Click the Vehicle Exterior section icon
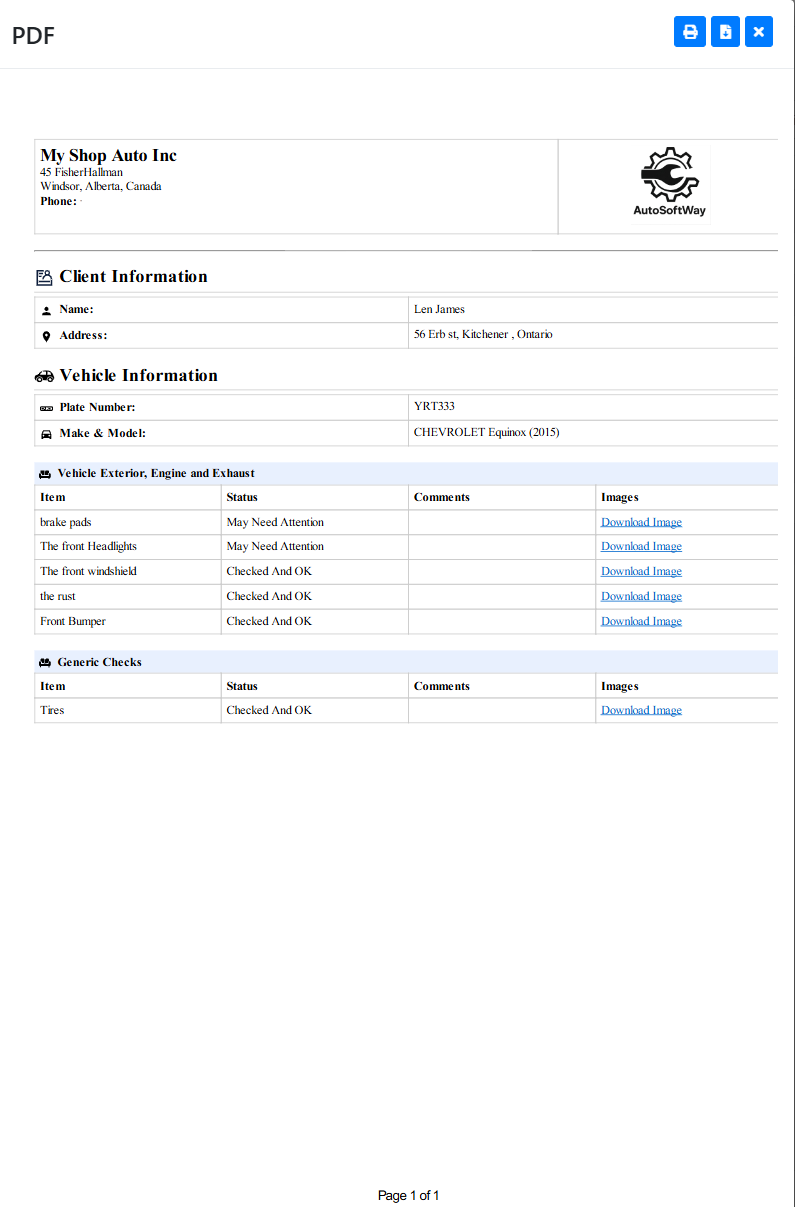795x1207 pixels. coord(45,474)
